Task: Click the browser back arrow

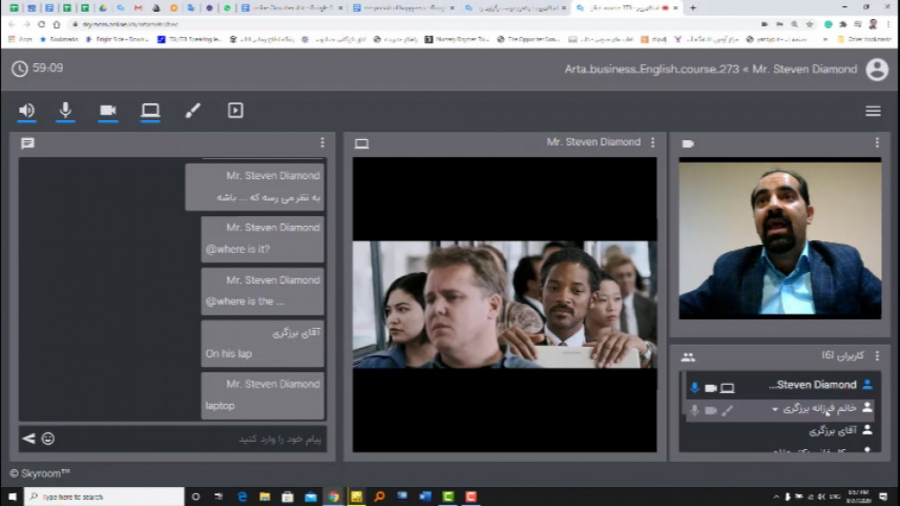Action: pyautogui.click(x=12, y=24)
